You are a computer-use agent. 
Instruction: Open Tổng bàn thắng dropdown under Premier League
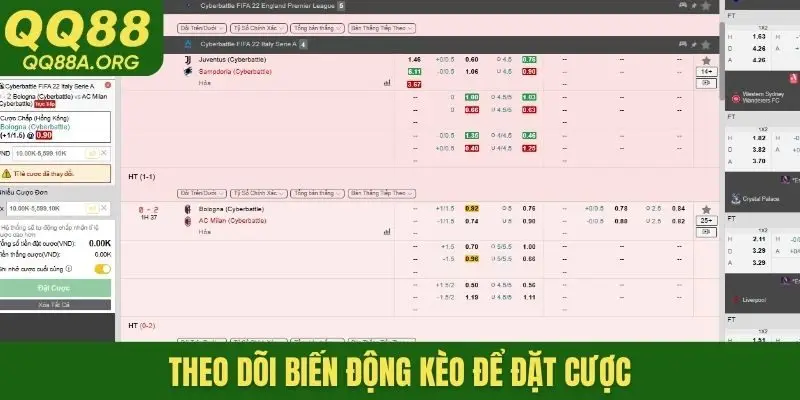[317, 28]
